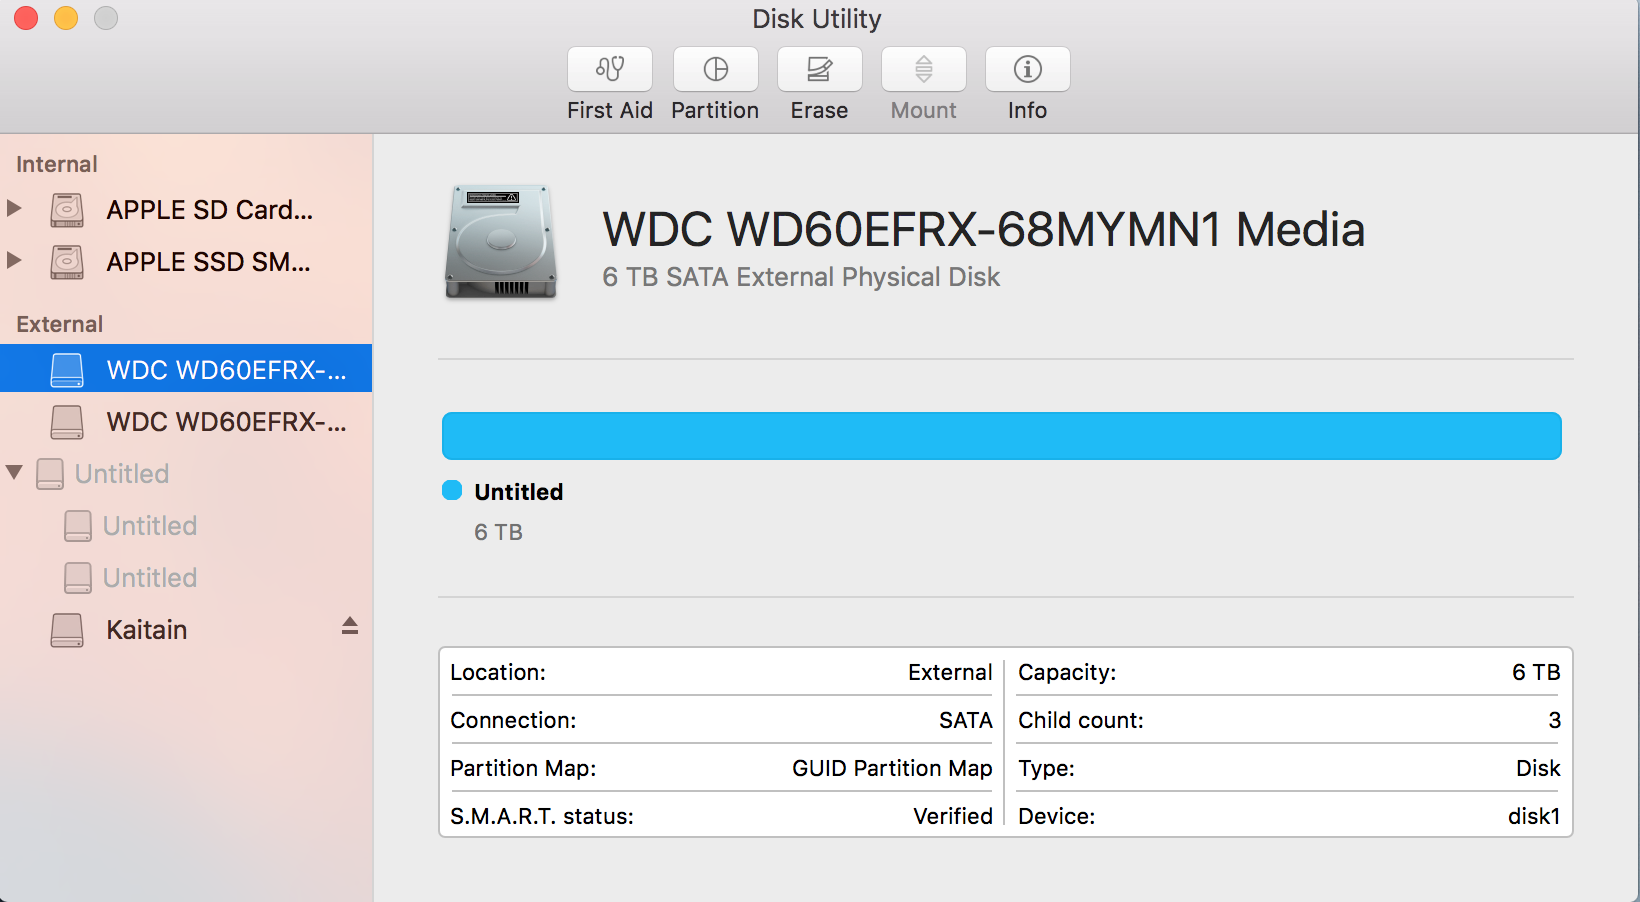Run First Aid on the selected disk
Screen dimensions: 1640x902
tap(610, 69)
